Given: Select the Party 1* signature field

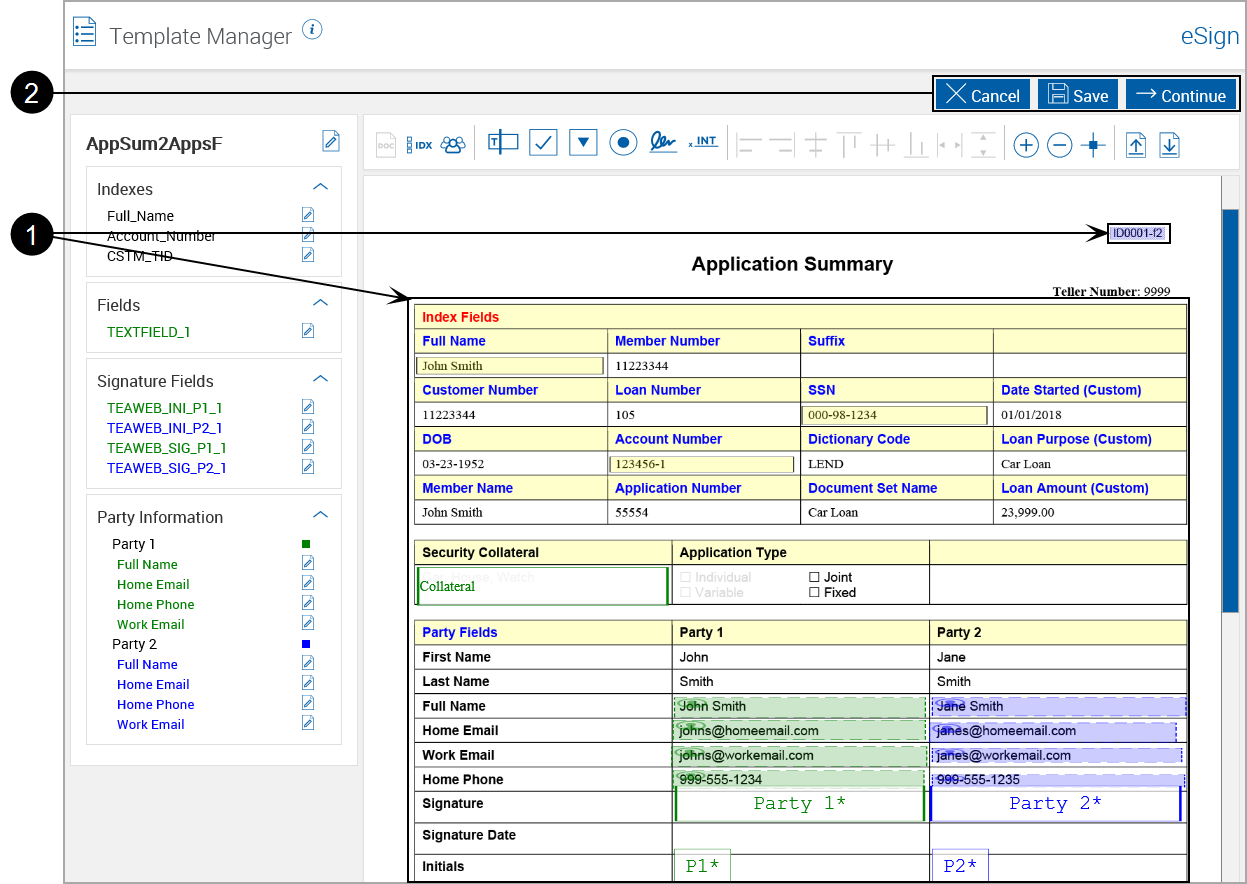Looking at the screenshot, I should point(800,804).
